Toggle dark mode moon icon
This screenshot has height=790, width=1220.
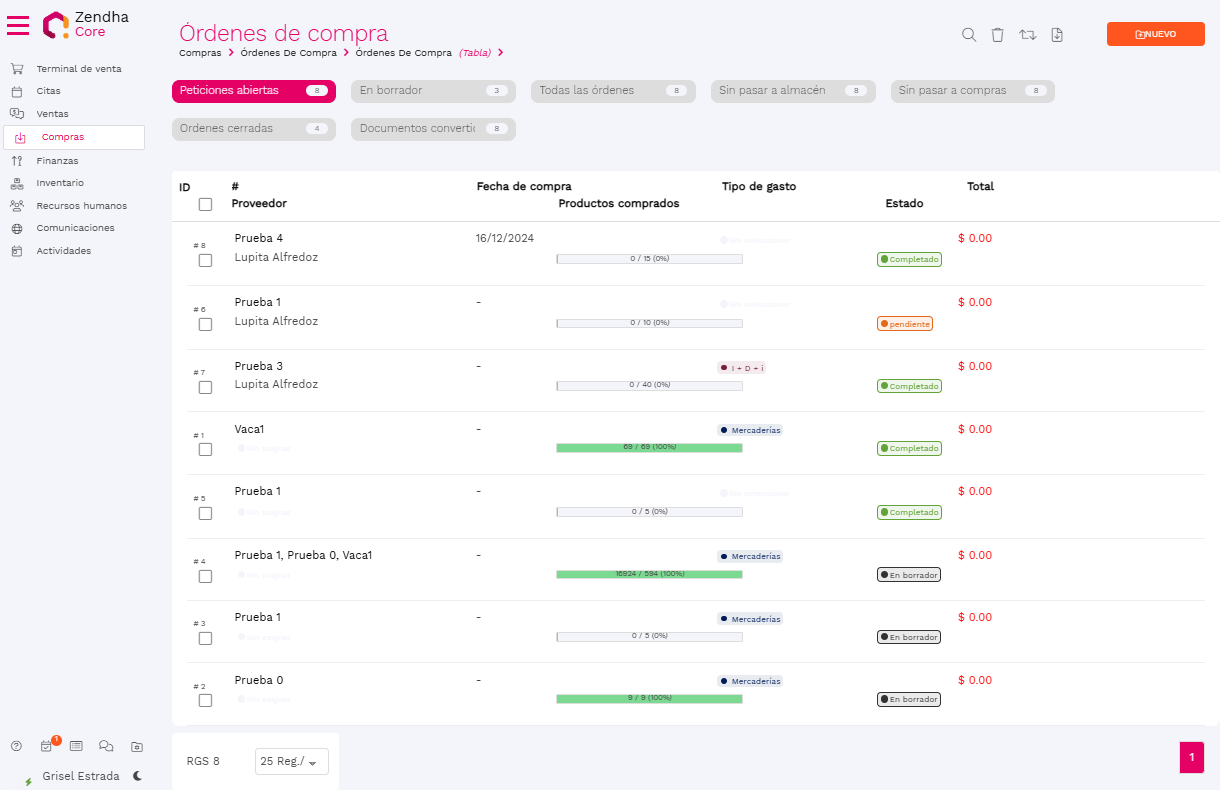point(137,776)
